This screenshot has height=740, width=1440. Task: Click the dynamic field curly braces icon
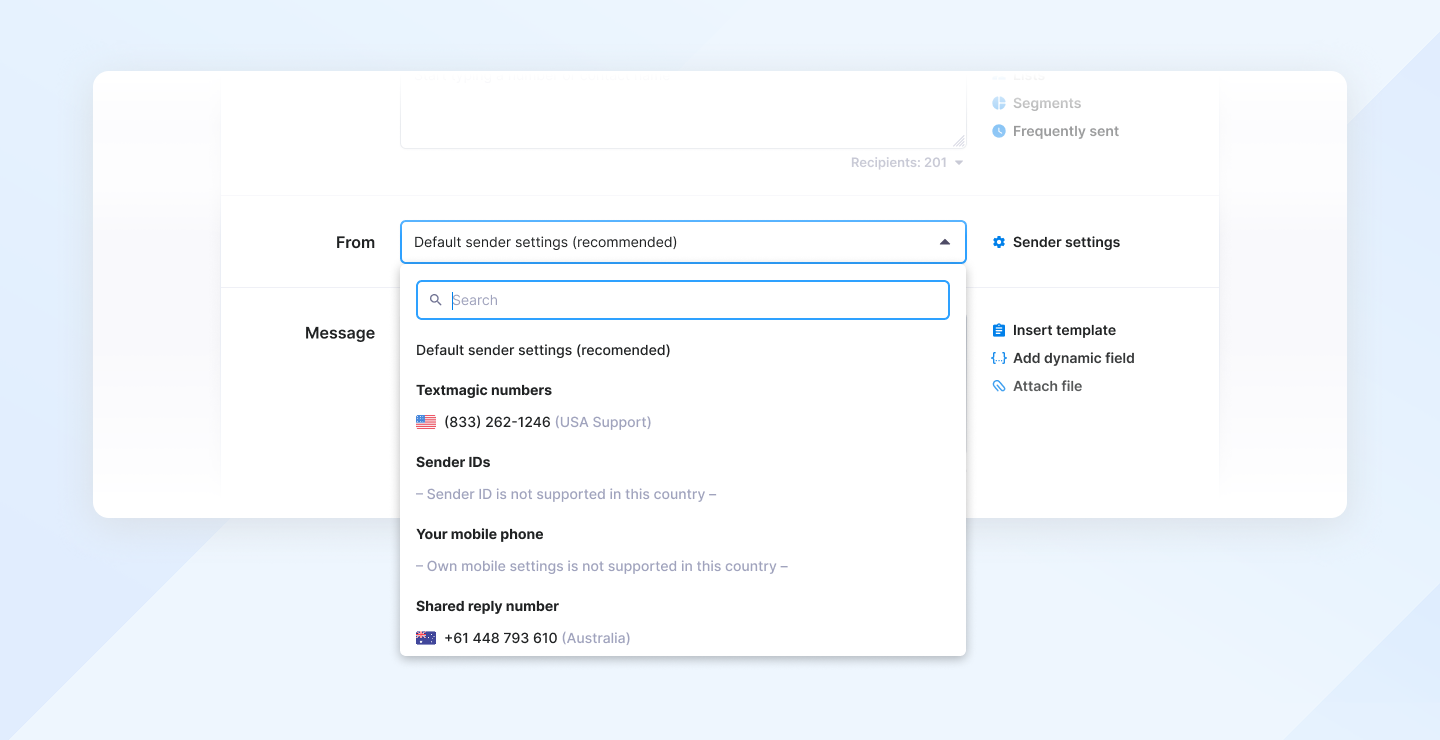click(x=998, y=358)
